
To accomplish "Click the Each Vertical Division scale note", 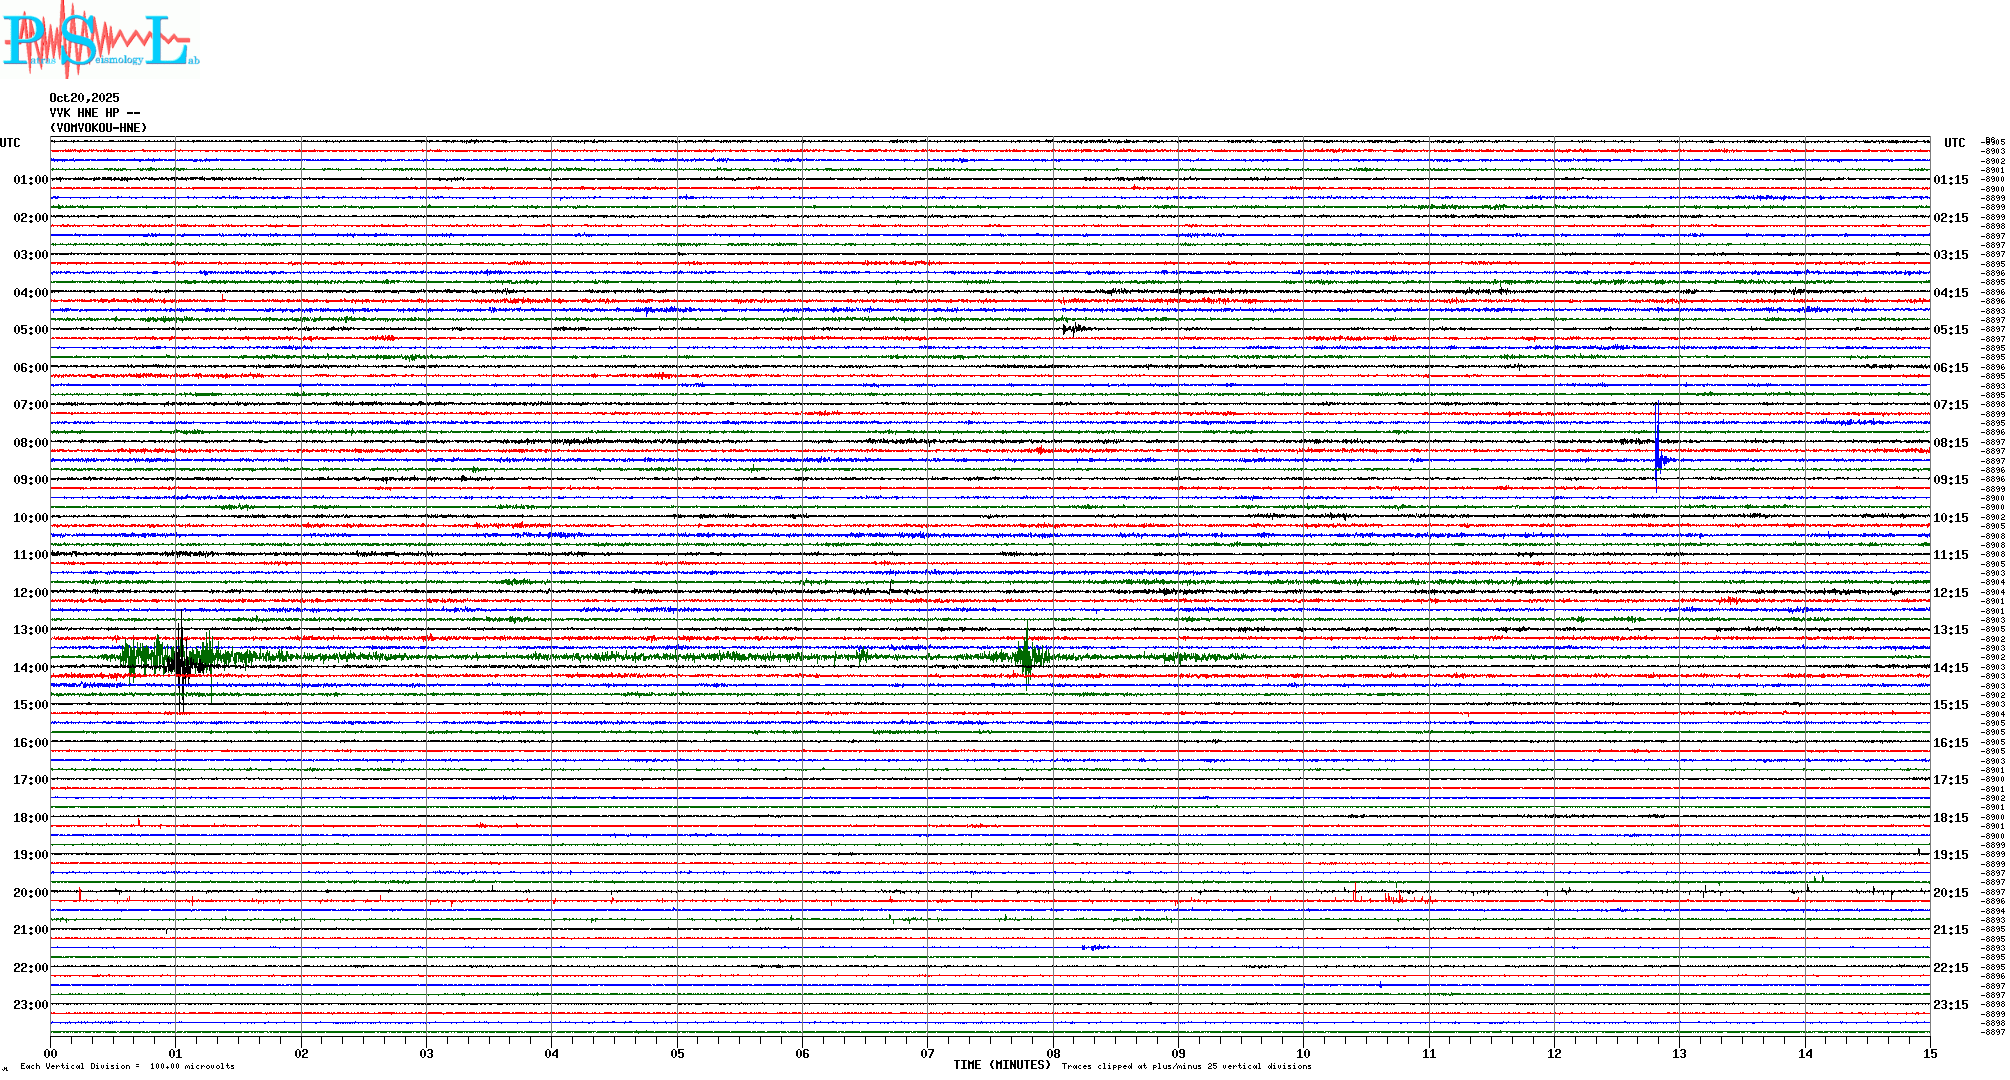I will click(x=127, y=1066).
